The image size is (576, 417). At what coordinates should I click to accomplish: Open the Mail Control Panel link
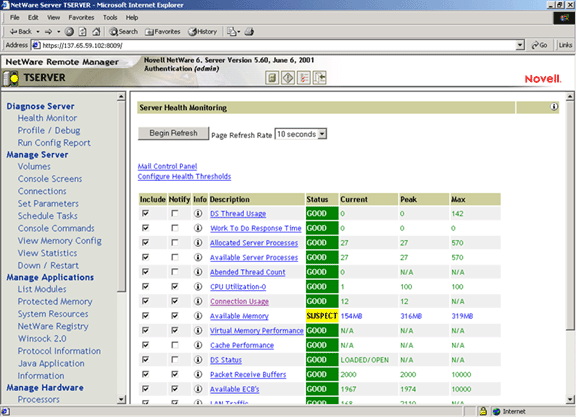click(167, 166)
